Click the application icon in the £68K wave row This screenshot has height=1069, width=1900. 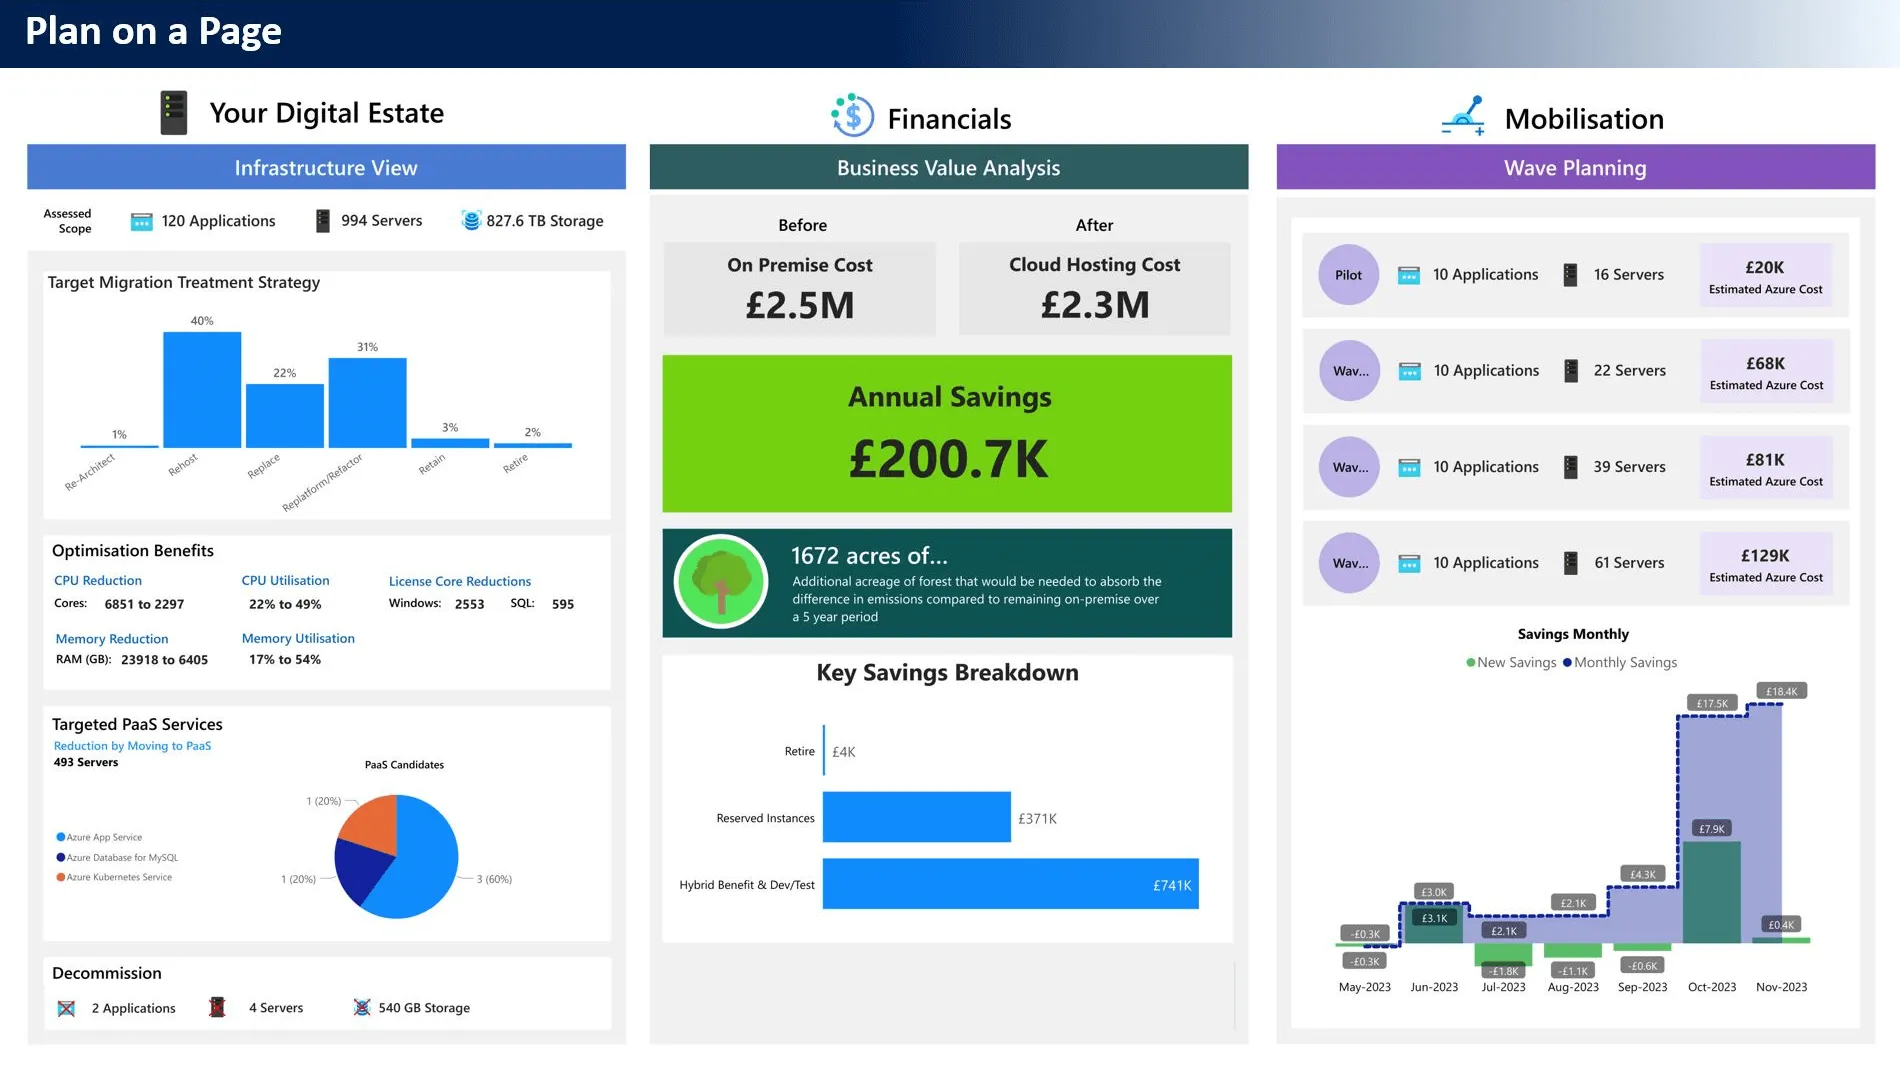tap(1409, 371)
